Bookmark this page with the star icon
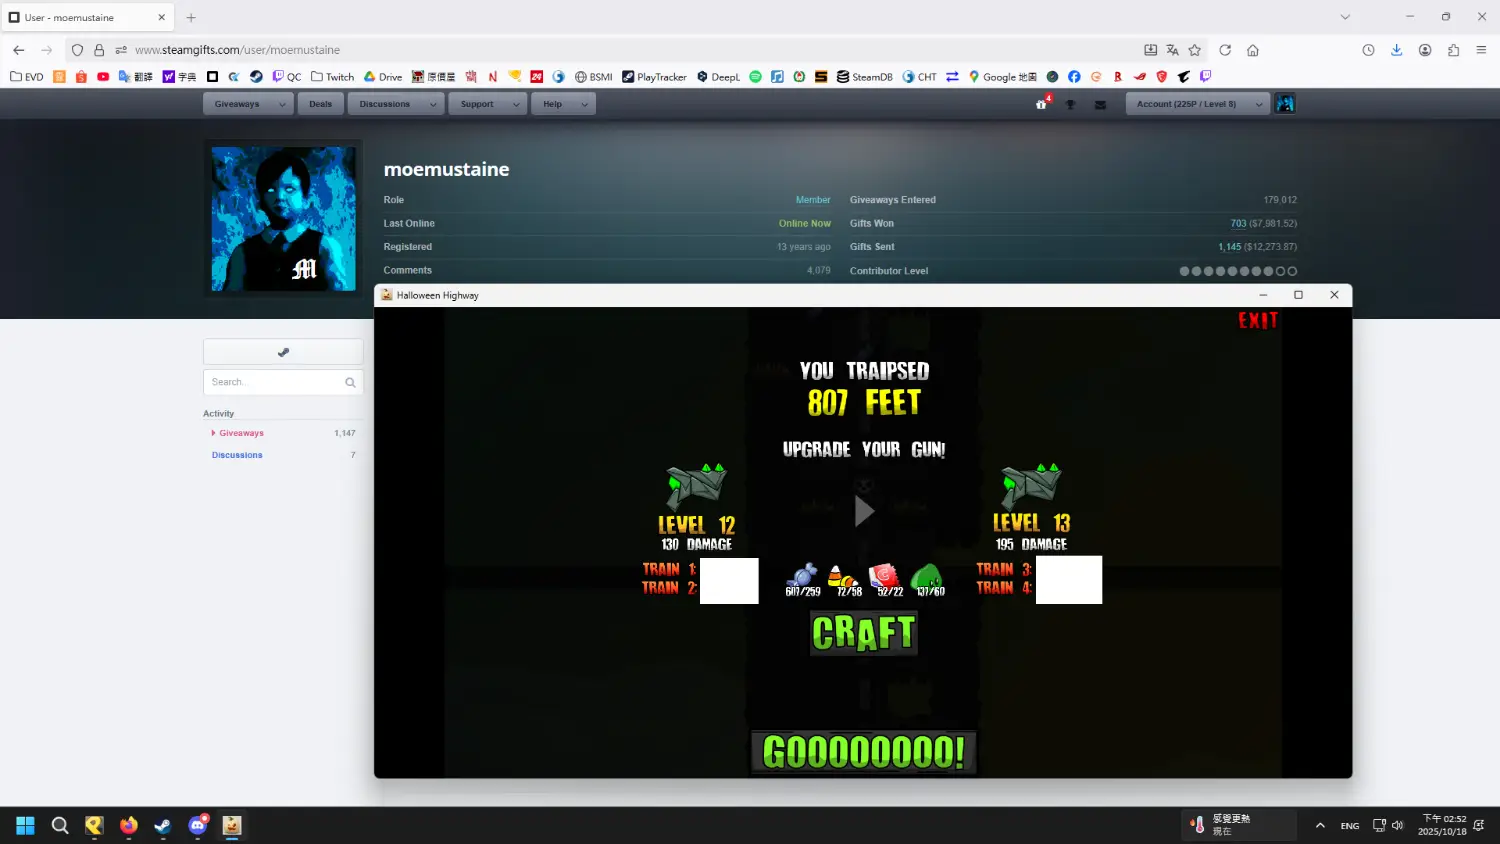 tap(1195, 50)
